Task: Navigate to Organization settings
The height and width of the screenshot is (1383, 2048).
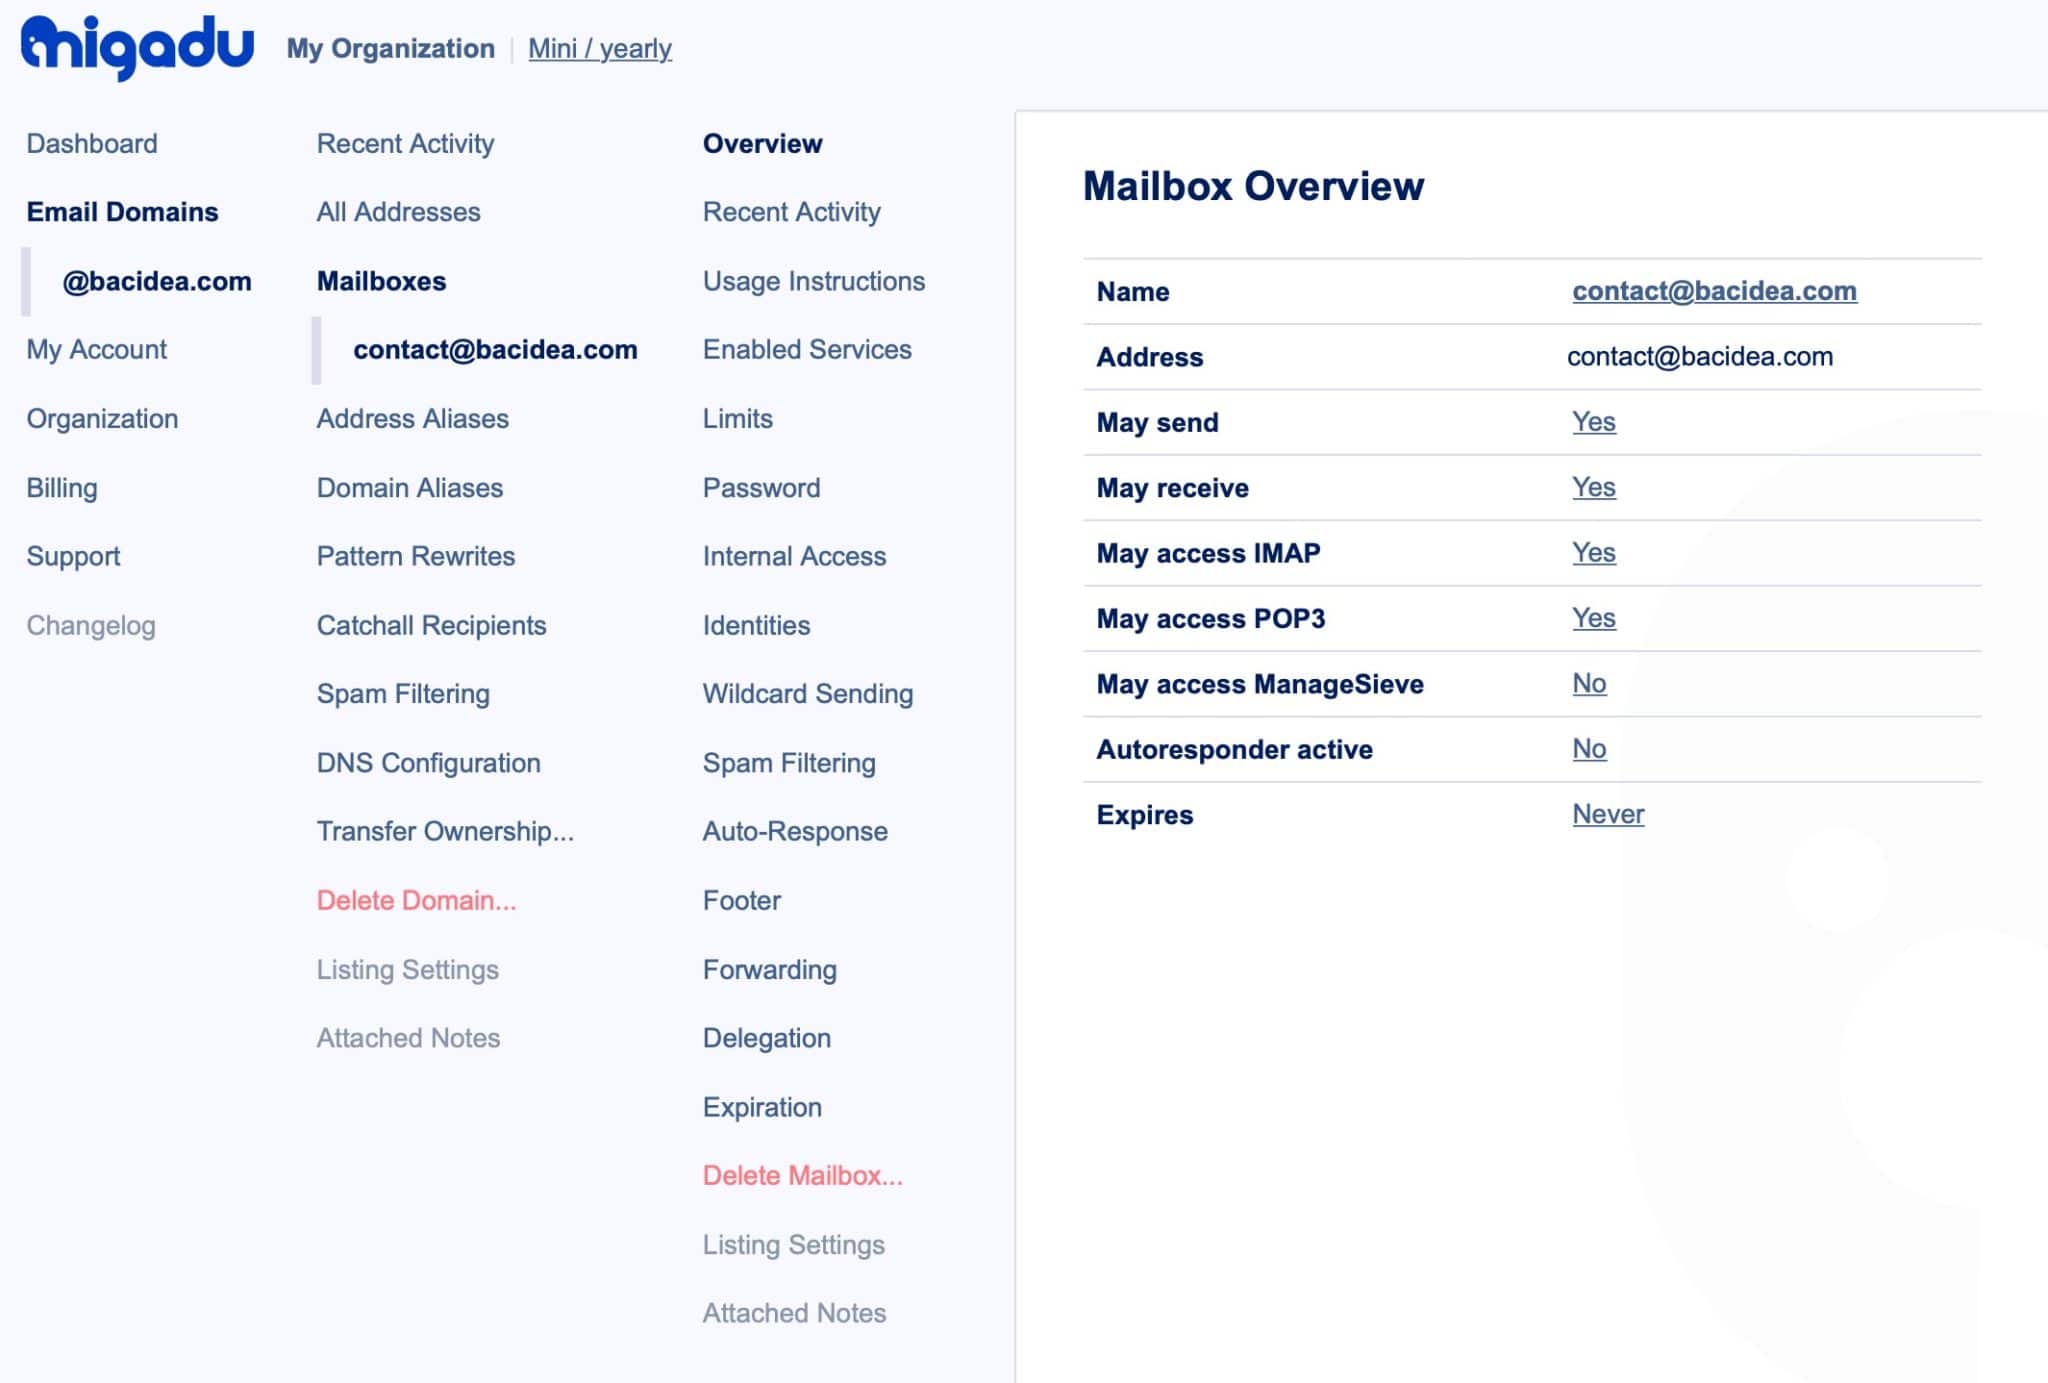Action: [102, 418]
